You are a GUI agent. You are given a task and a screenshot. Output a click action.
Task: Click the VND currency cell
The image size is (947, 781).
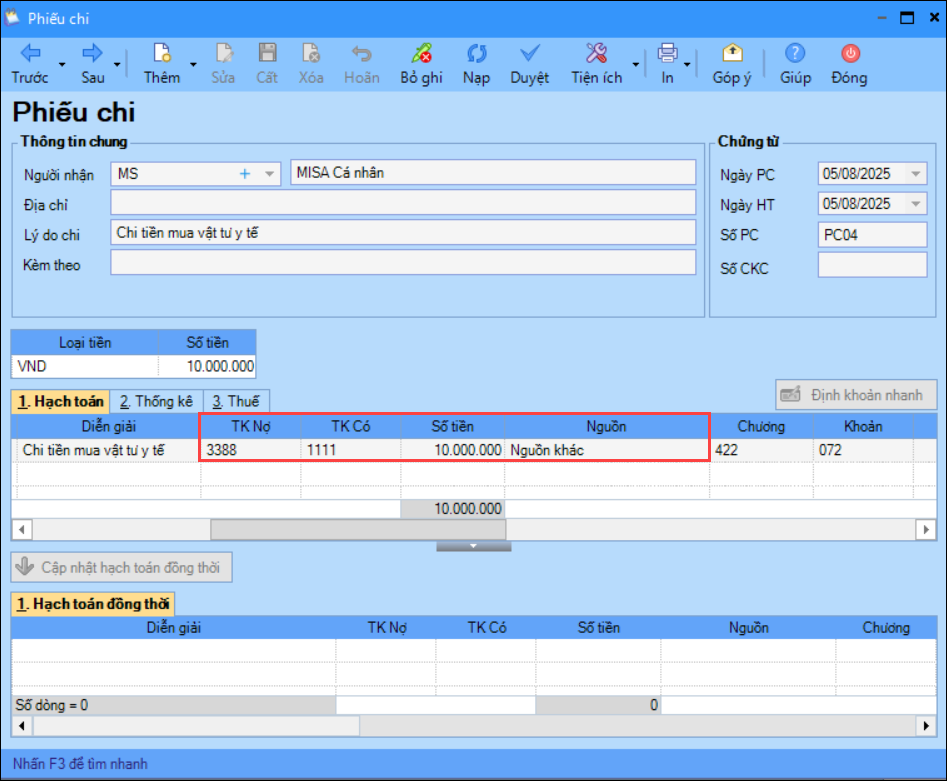(85, 366)
